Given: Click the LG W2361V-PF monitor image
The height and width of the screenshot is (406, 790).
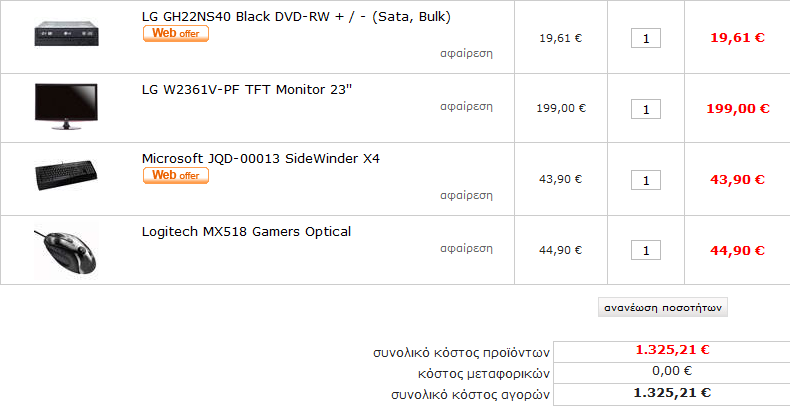Looking at the screenshot, I should 67,107.
